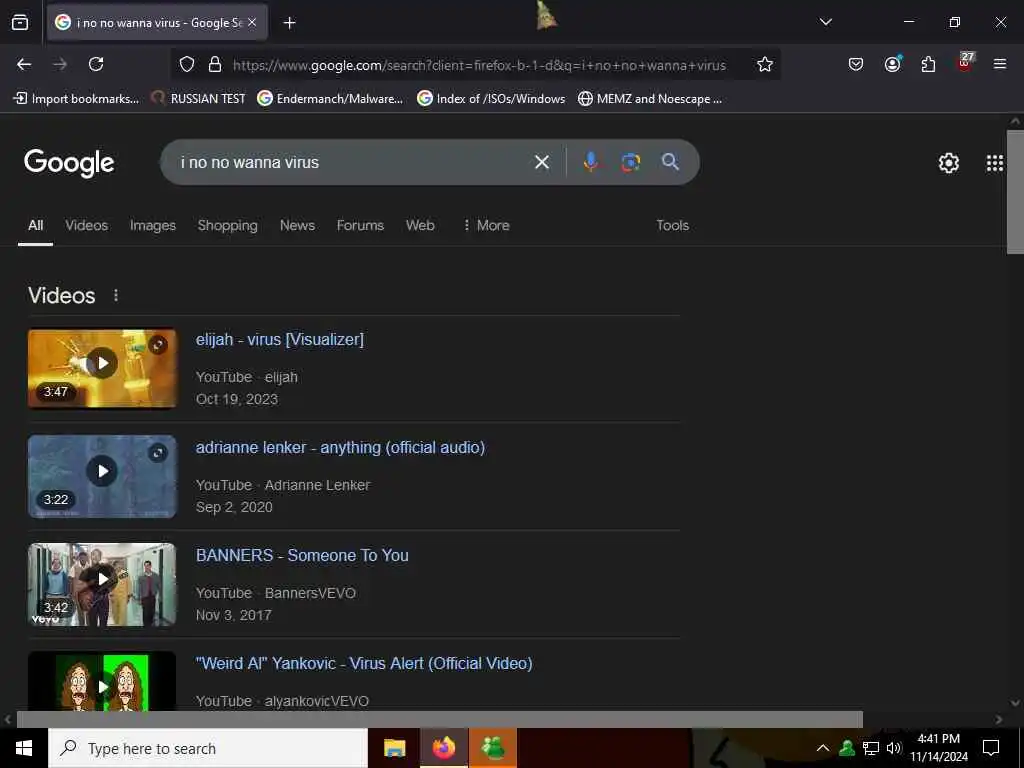This screenshot has height=768, width=1024.
Task: Start voice search with microphone icon
Action: 590,162
